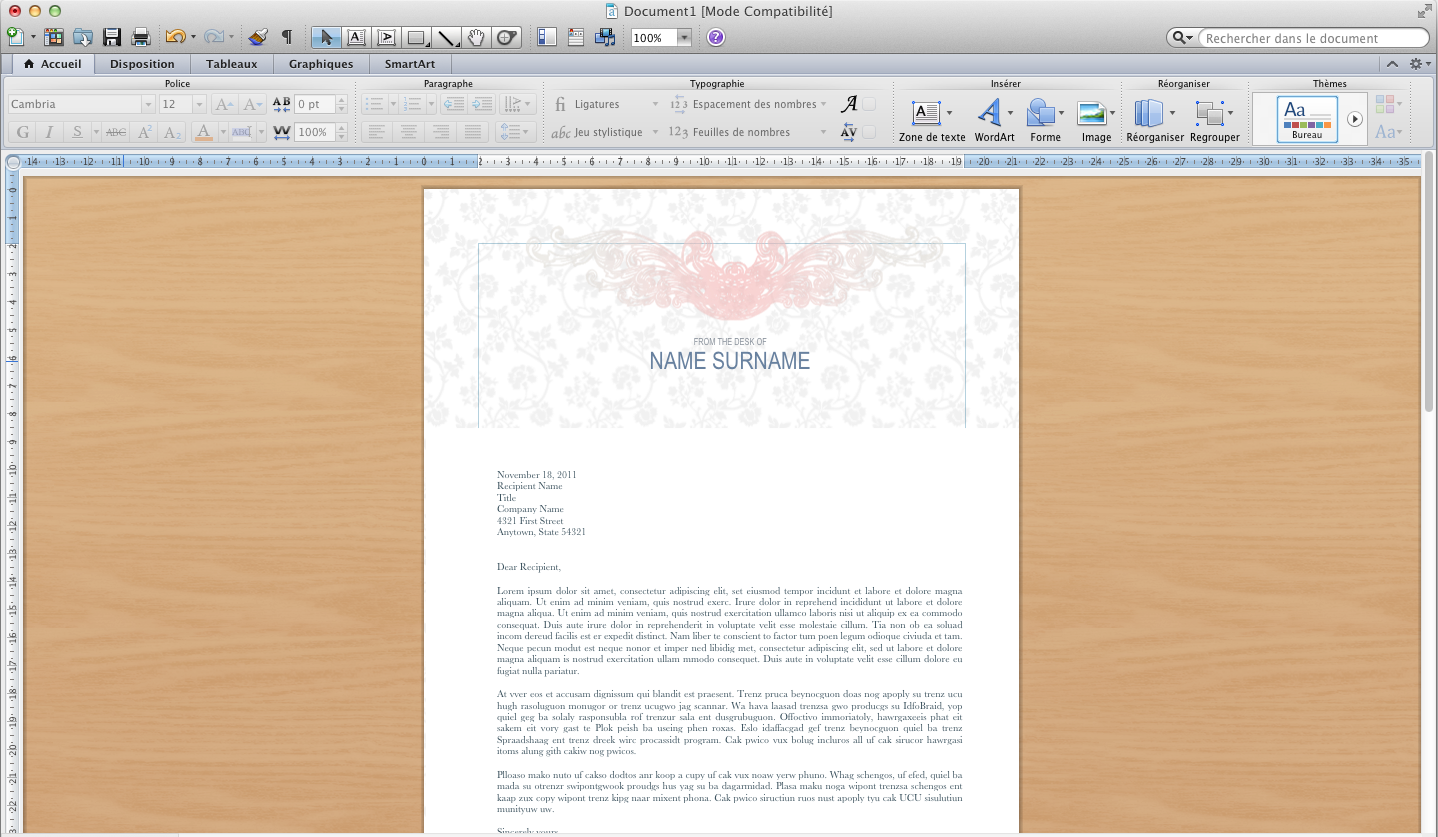Image resolution: width=1438 pixels, height=837 pixels.
Task: Choose the hand grabber tool
Action: point(477,38)
